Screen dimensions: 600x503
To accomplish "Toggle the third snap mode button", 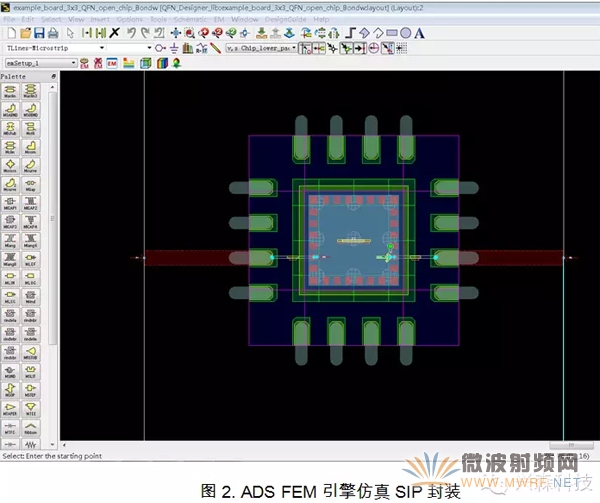I will click(x=333, y=48).
